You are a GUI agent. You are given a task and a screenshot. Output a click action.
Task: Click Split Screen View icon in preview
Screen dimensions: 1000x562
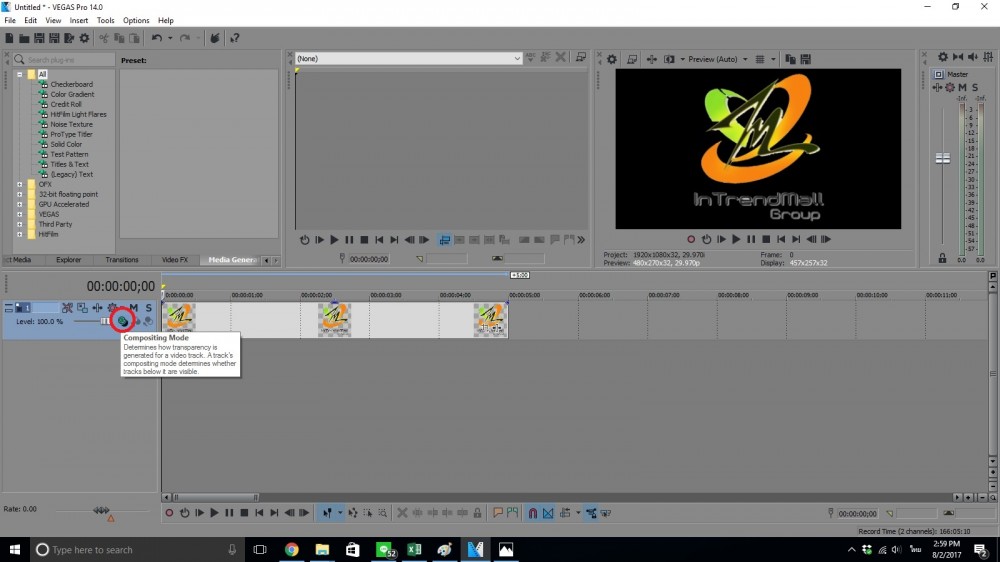(x=669, y=59)
